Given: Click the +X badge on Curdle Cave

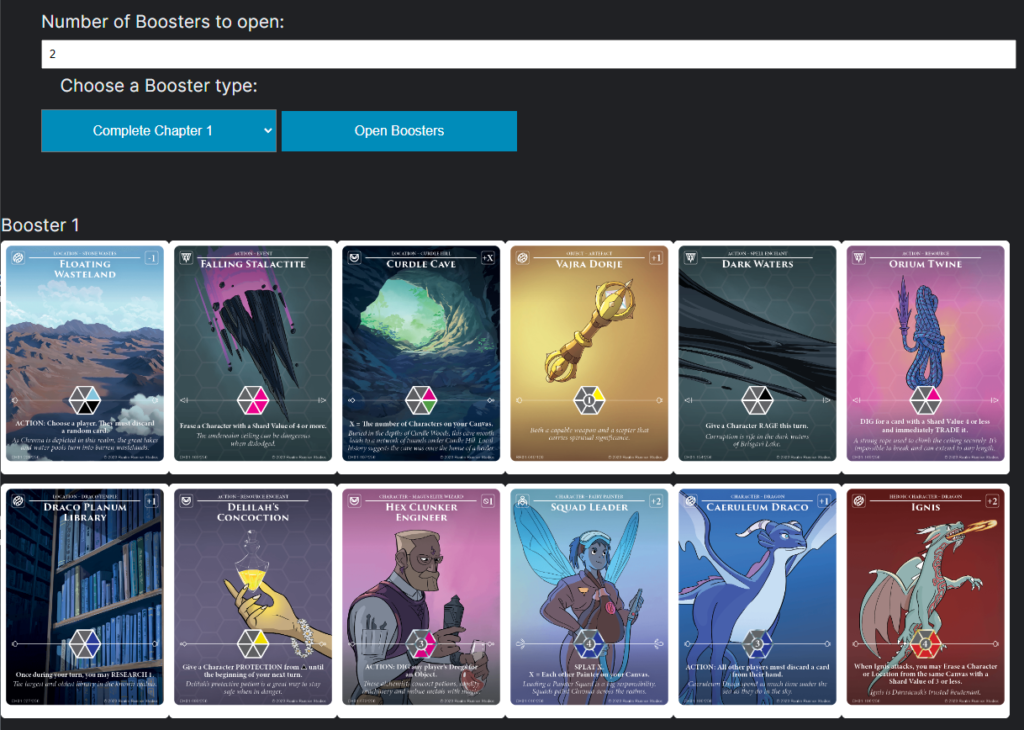Looking at the screenshot, I should pos(488,258).
